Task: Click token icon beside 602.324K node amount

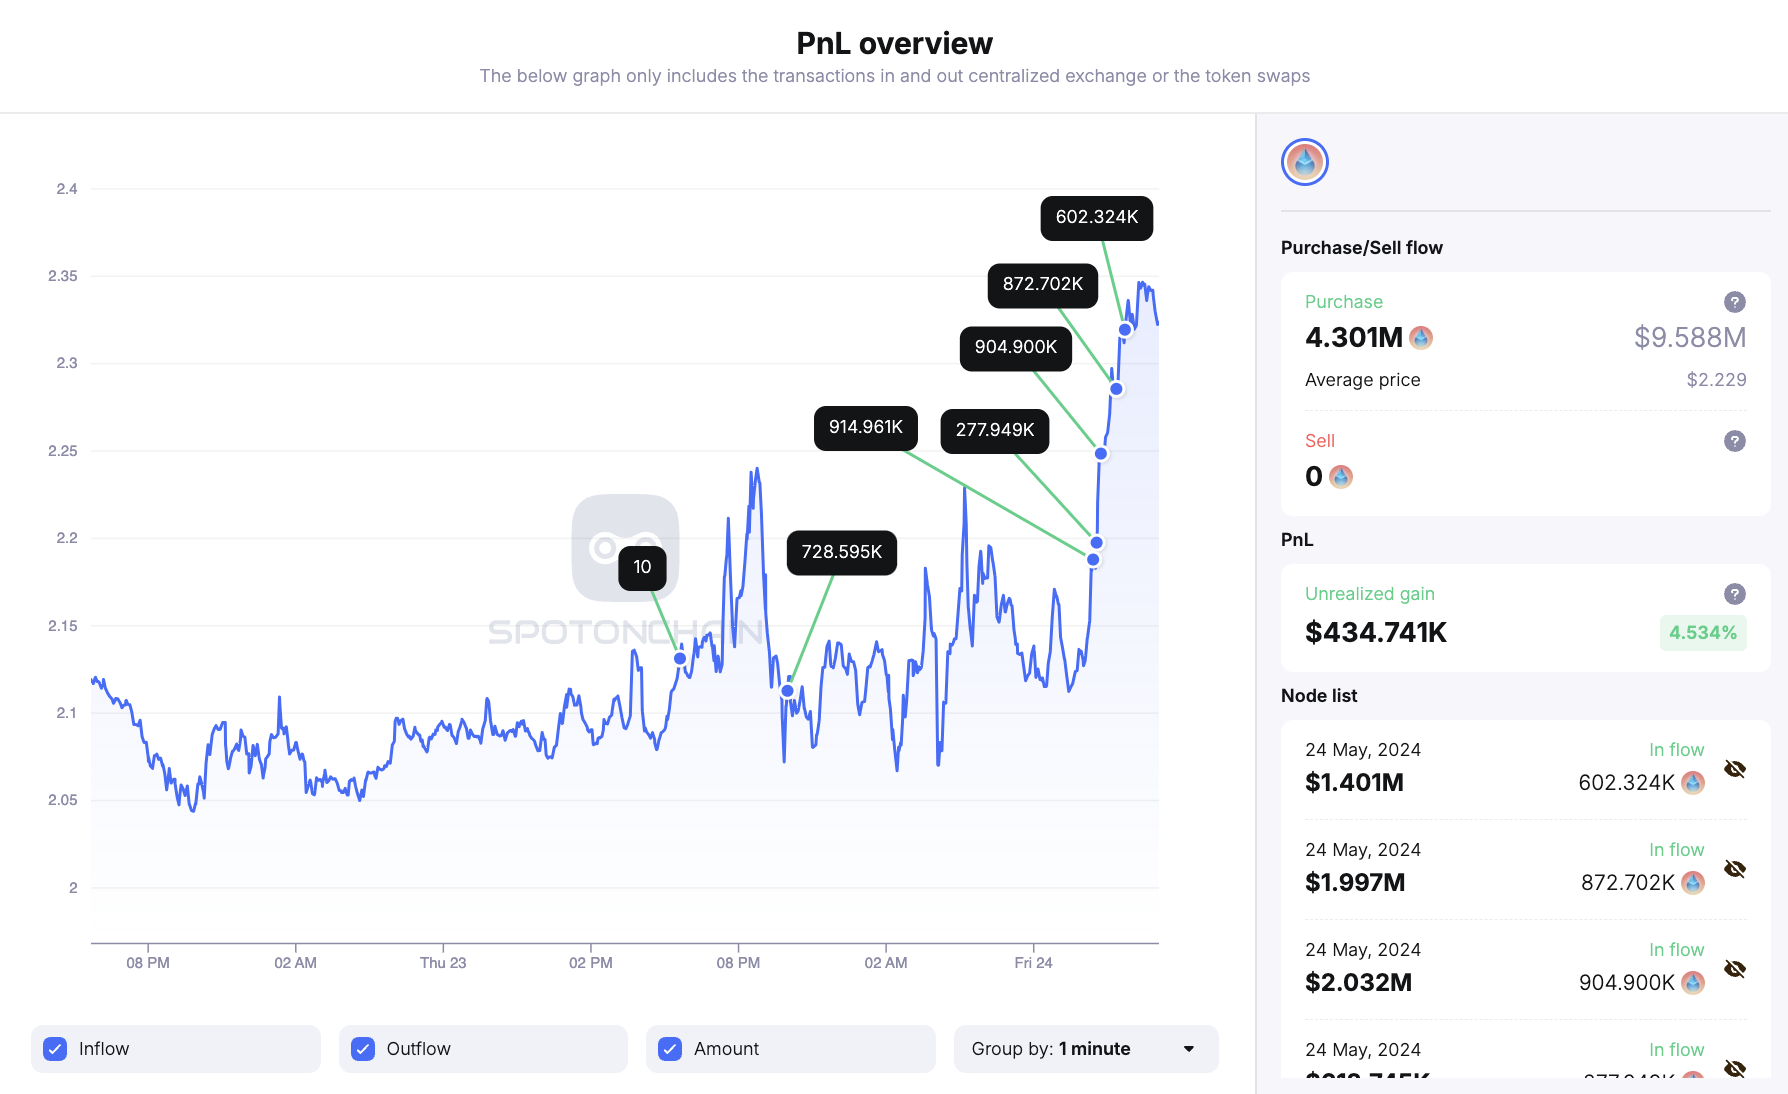Action: [x=1693, y=783]
